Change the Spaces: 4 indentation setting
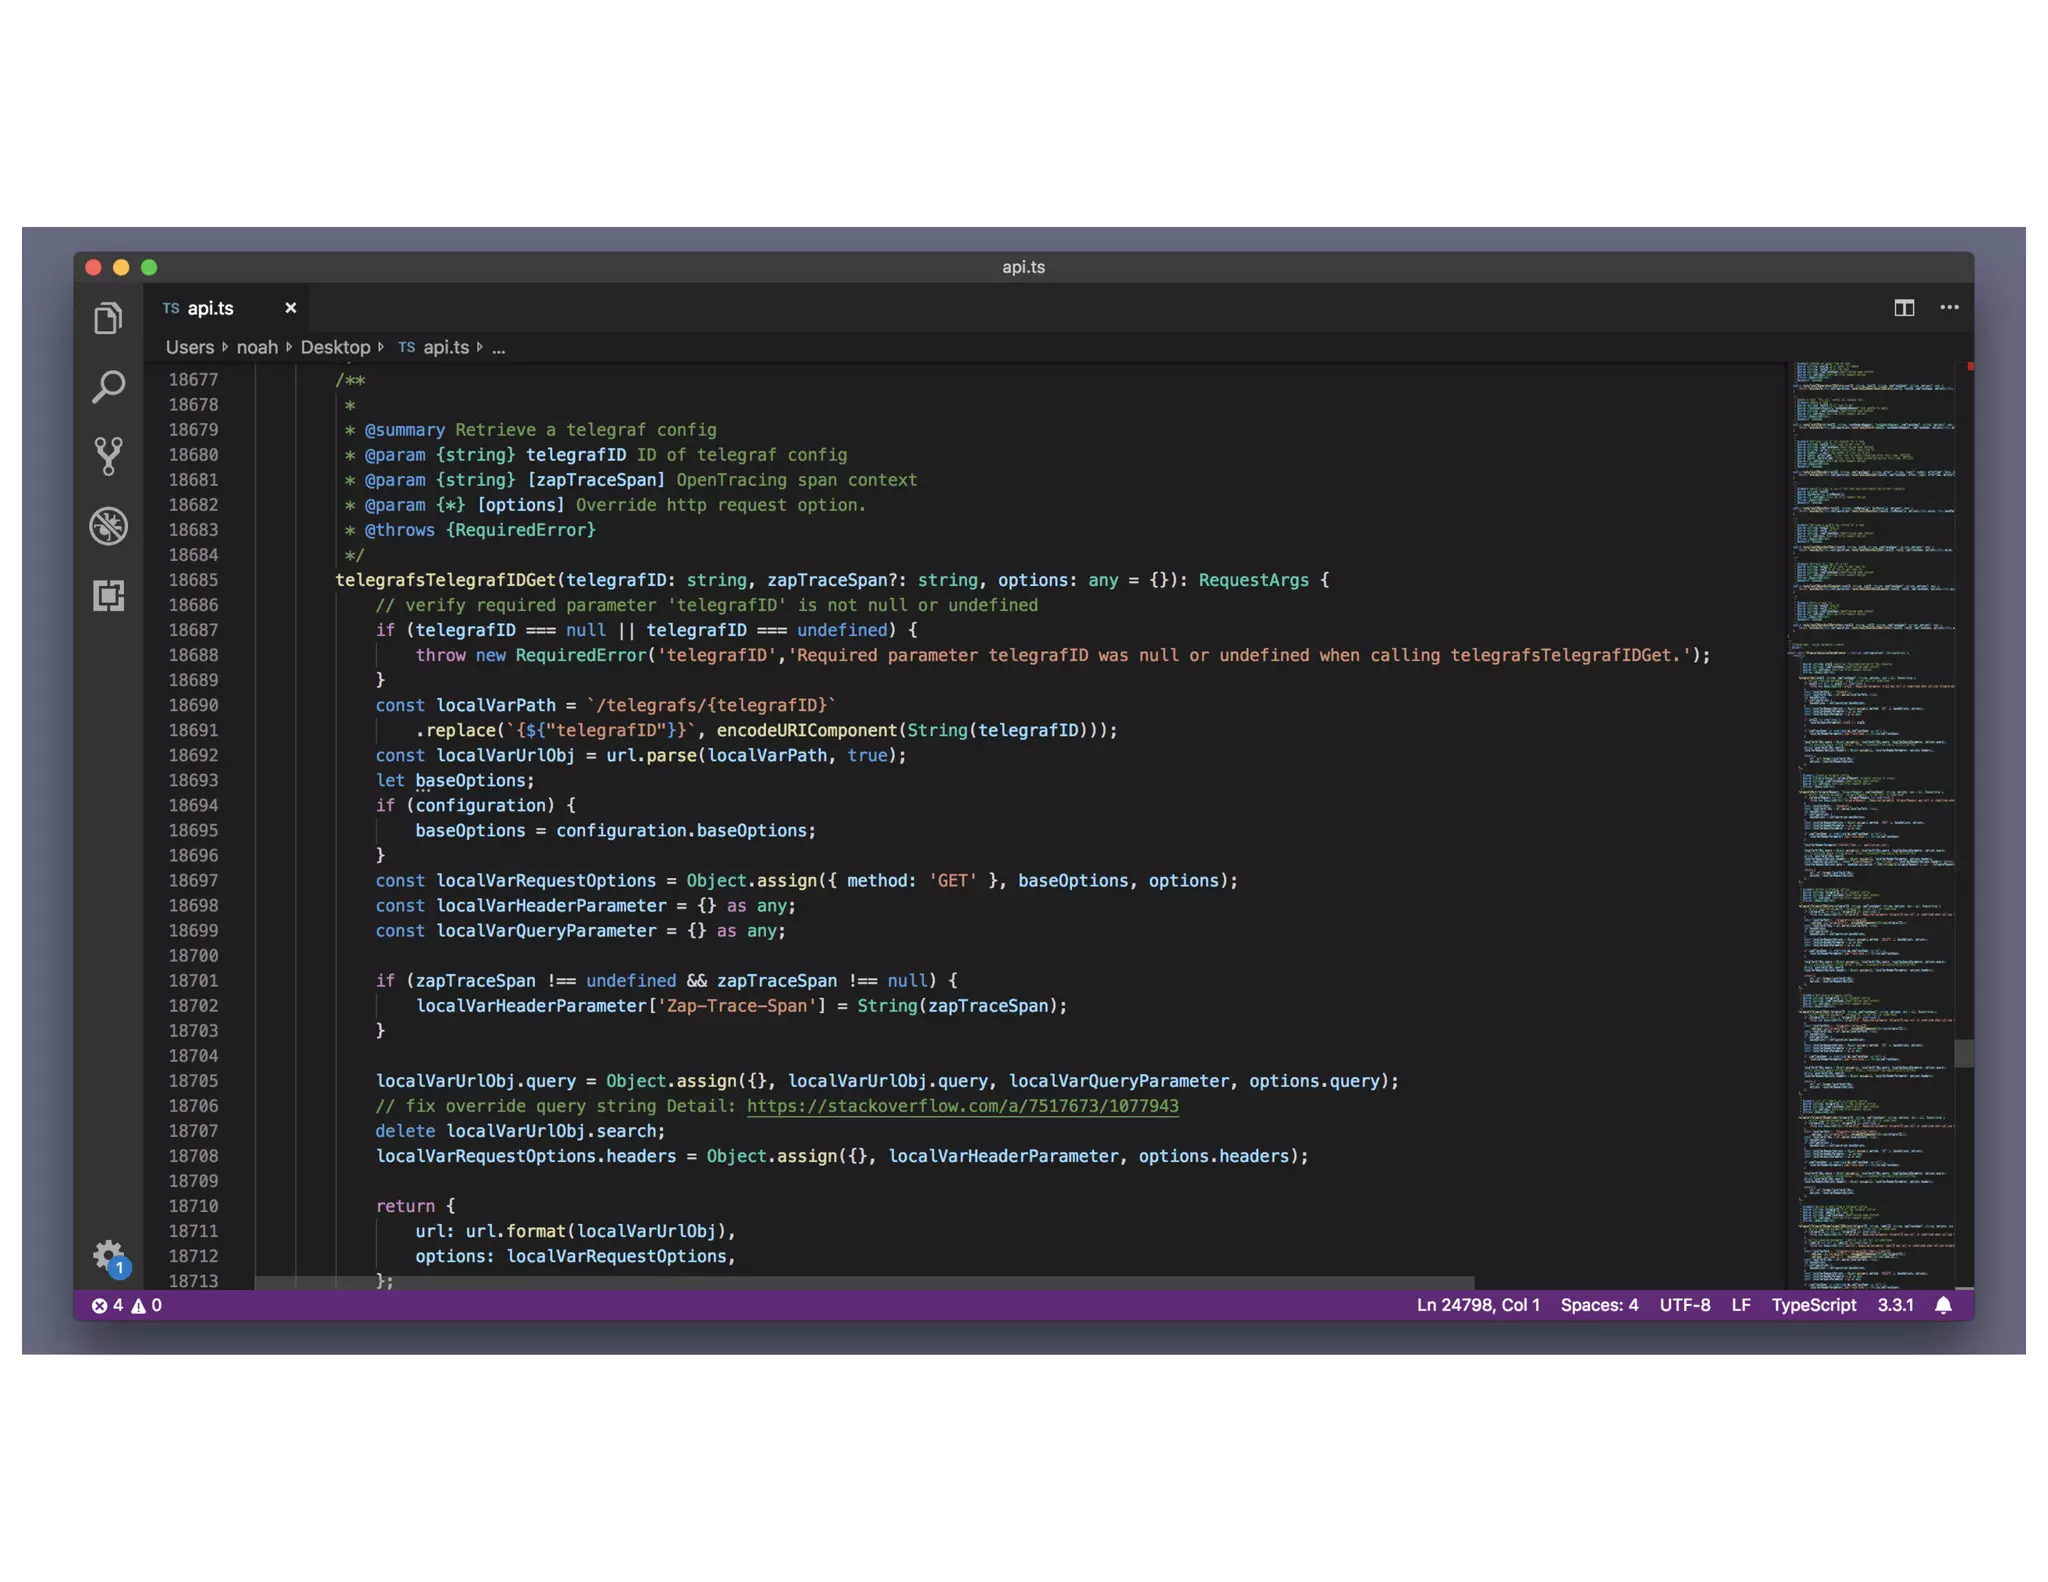The width and height of the screenshot is (2048, 1582). (1598, 1305)
